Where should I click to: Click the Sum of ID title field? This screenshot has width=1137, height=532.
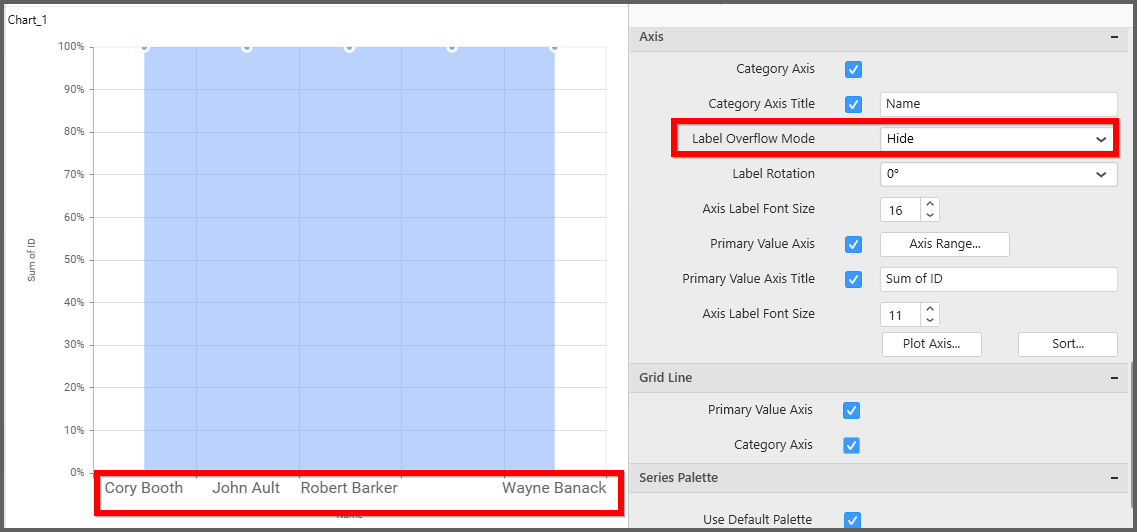[x=998, y=279]
